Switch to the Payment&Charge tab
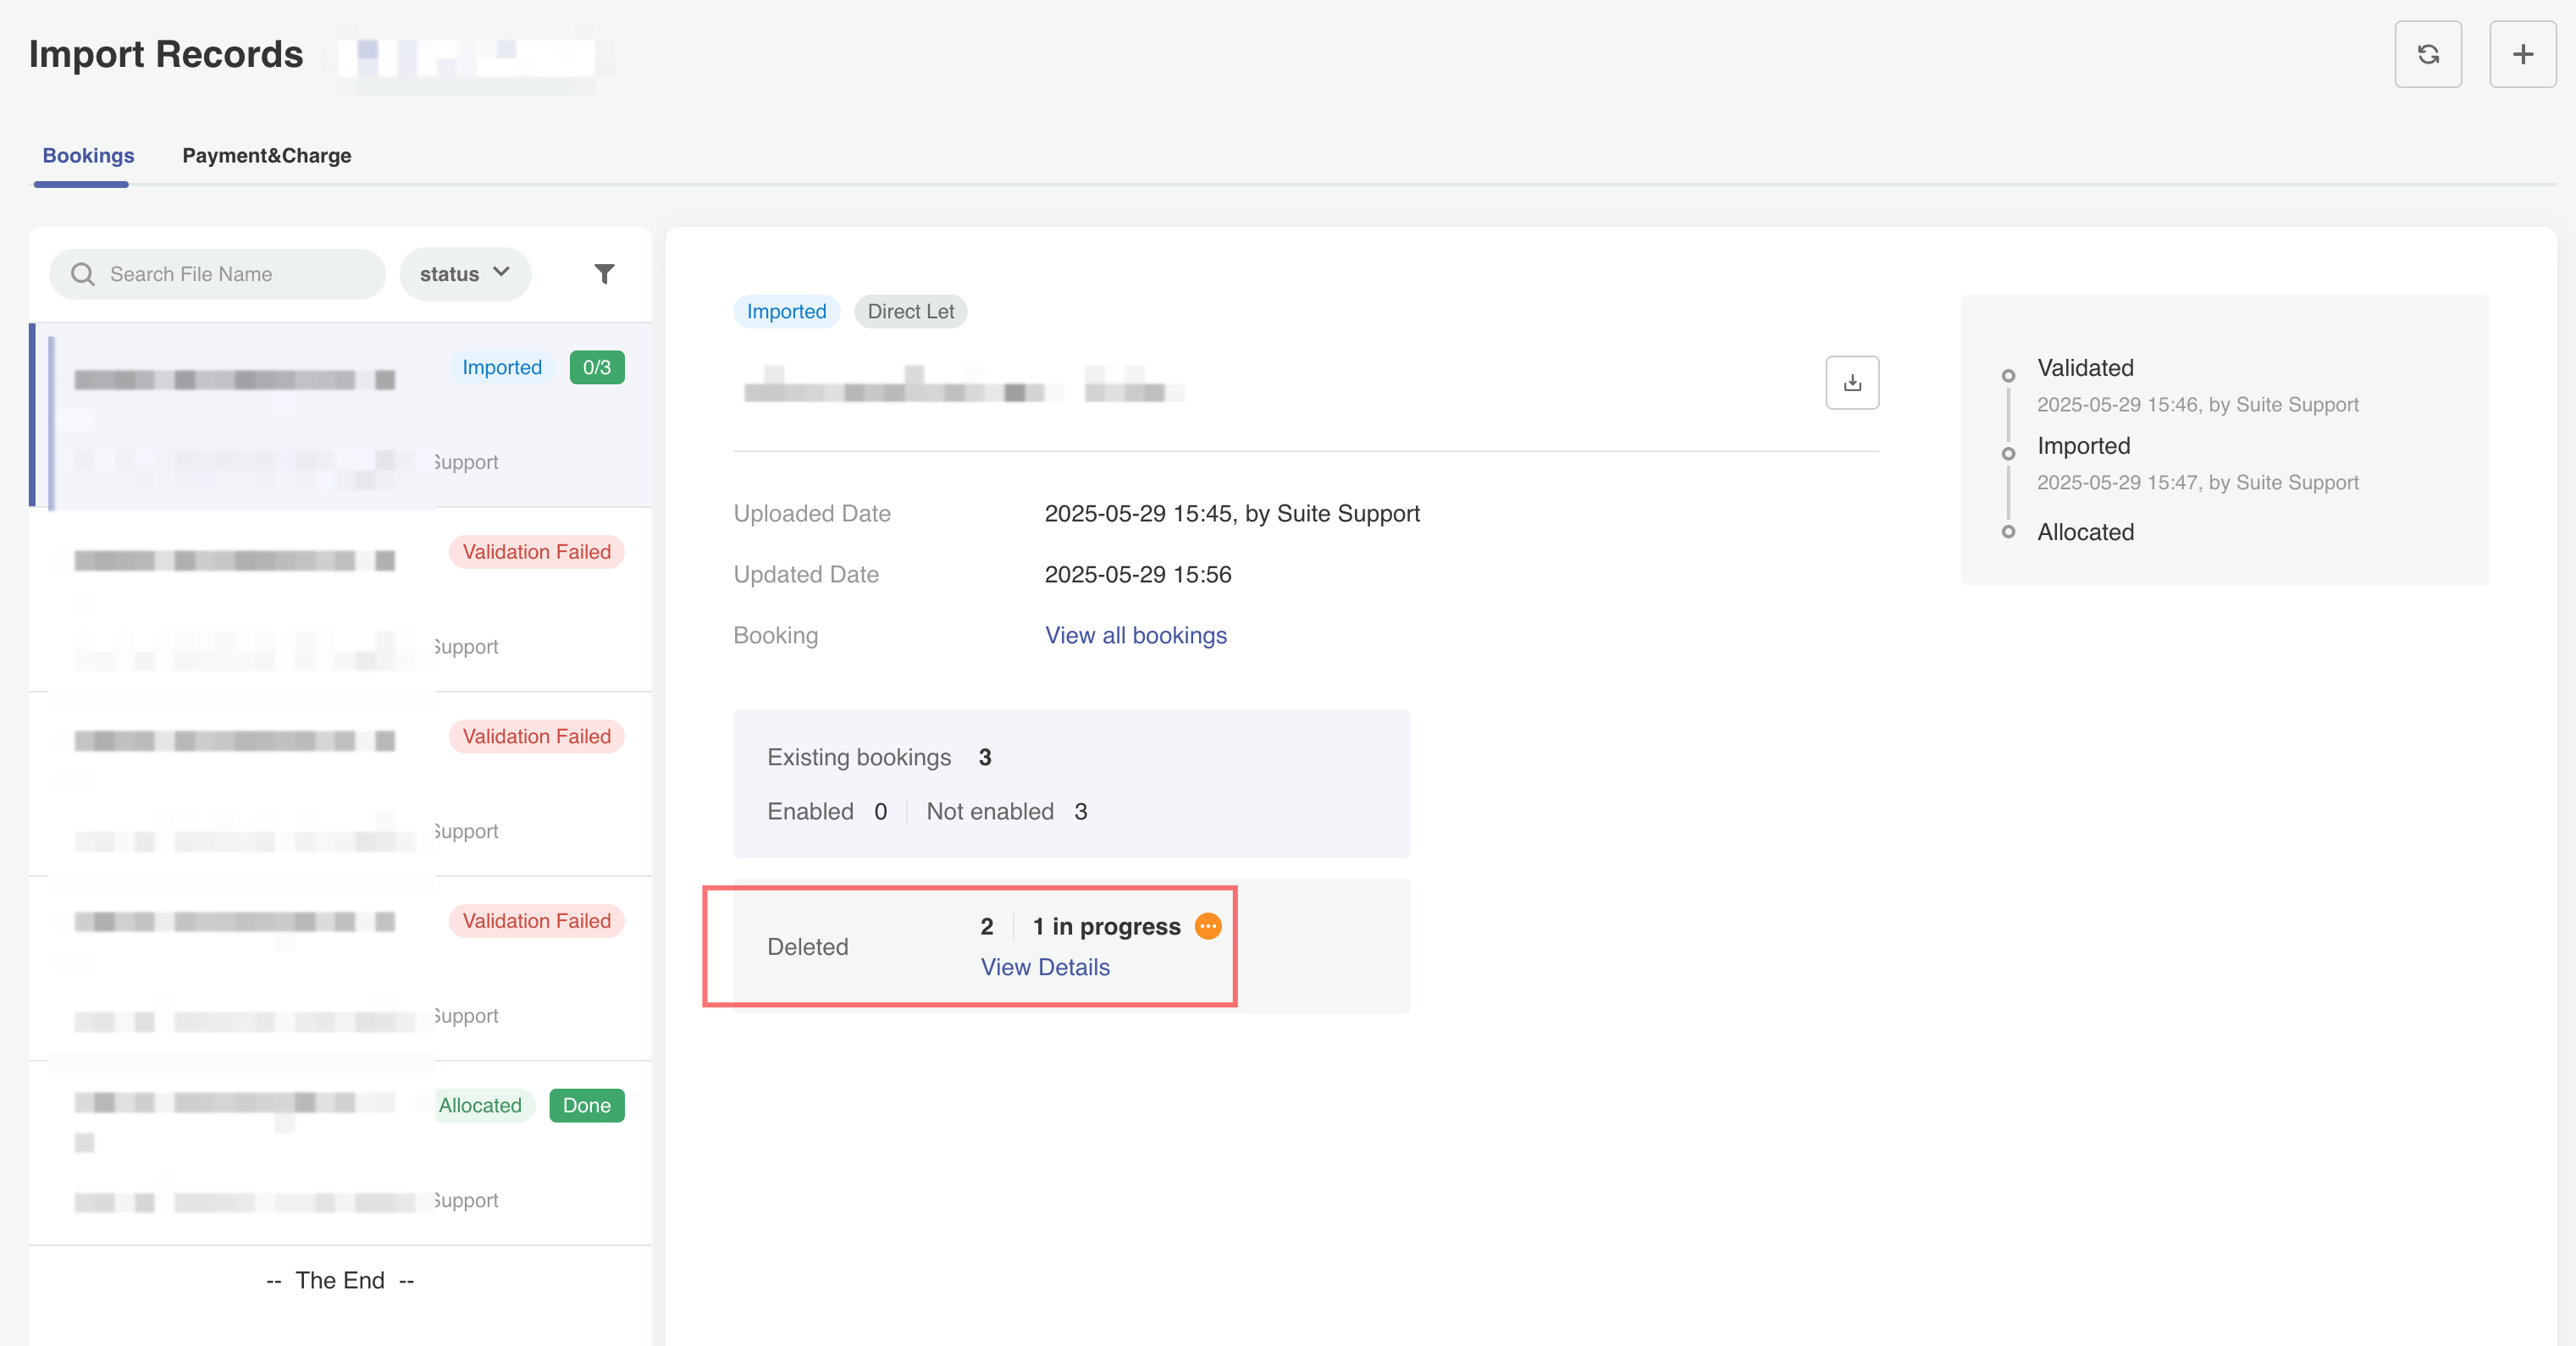The height and width of the screenshot is (1346, 2576). pyautogui.click(x=266, y=156)
